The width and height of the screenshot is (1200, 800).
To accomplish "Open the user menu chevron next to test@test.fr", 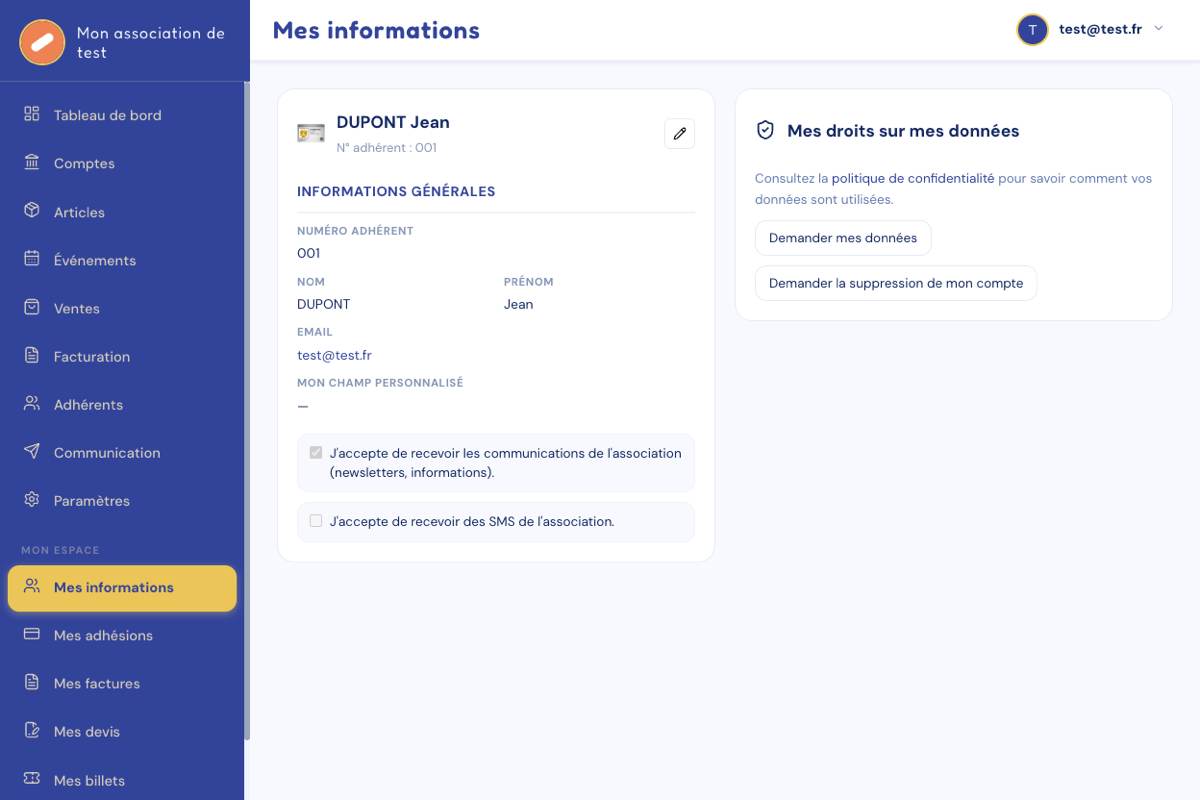I will tap(1159, 29).
